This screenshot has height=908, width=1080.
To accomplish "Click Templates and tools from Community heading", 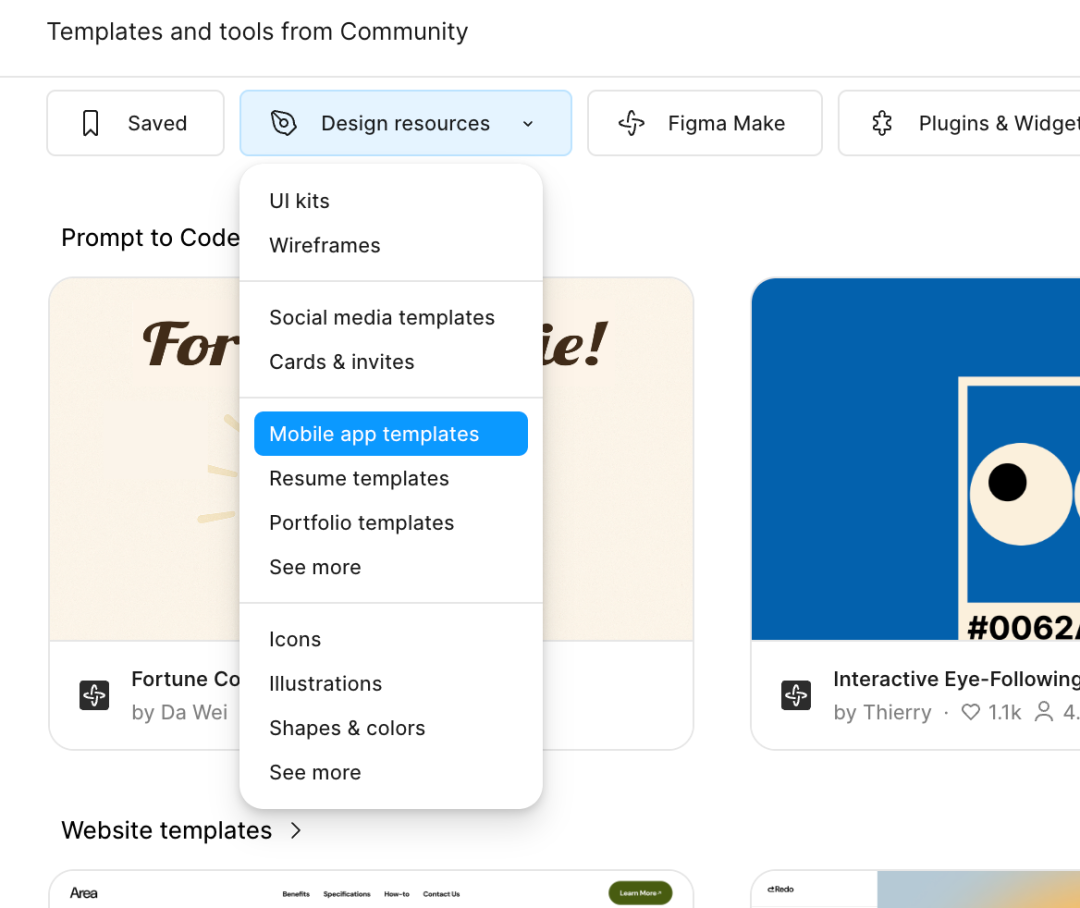I will coord(258,32).
